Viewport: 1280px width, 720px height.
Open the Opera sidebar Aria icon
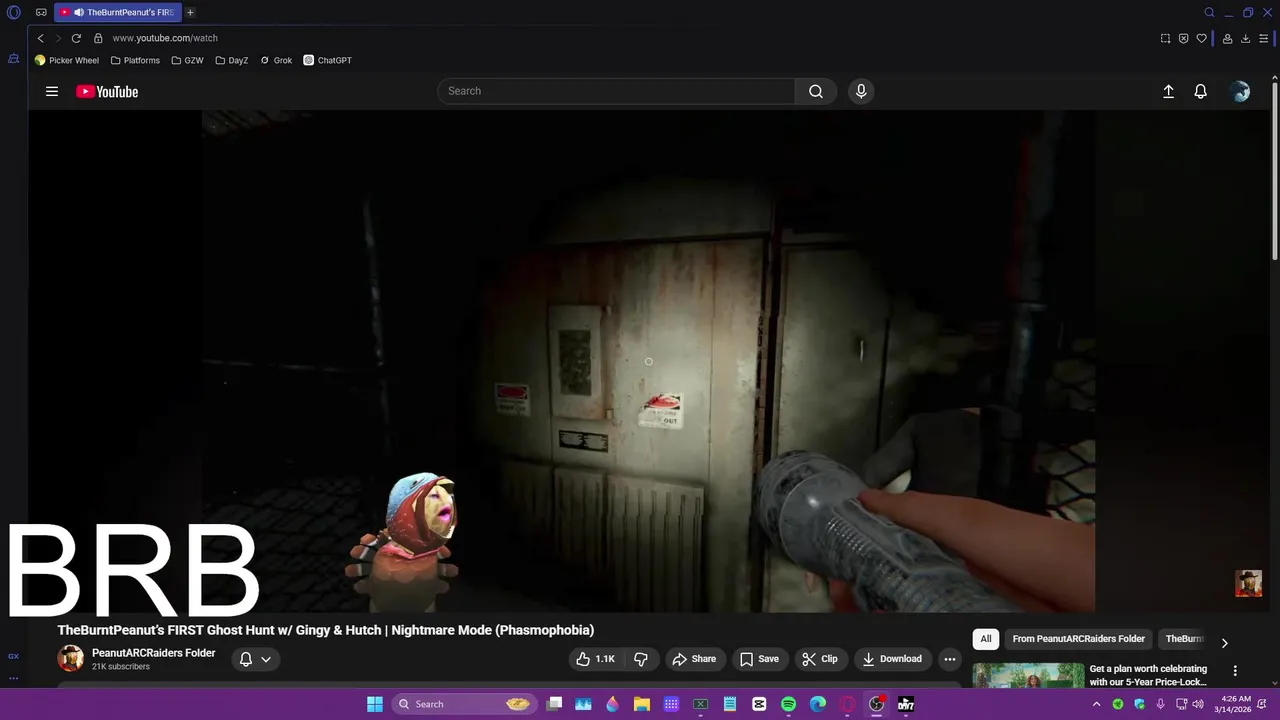tap(14, 59)
